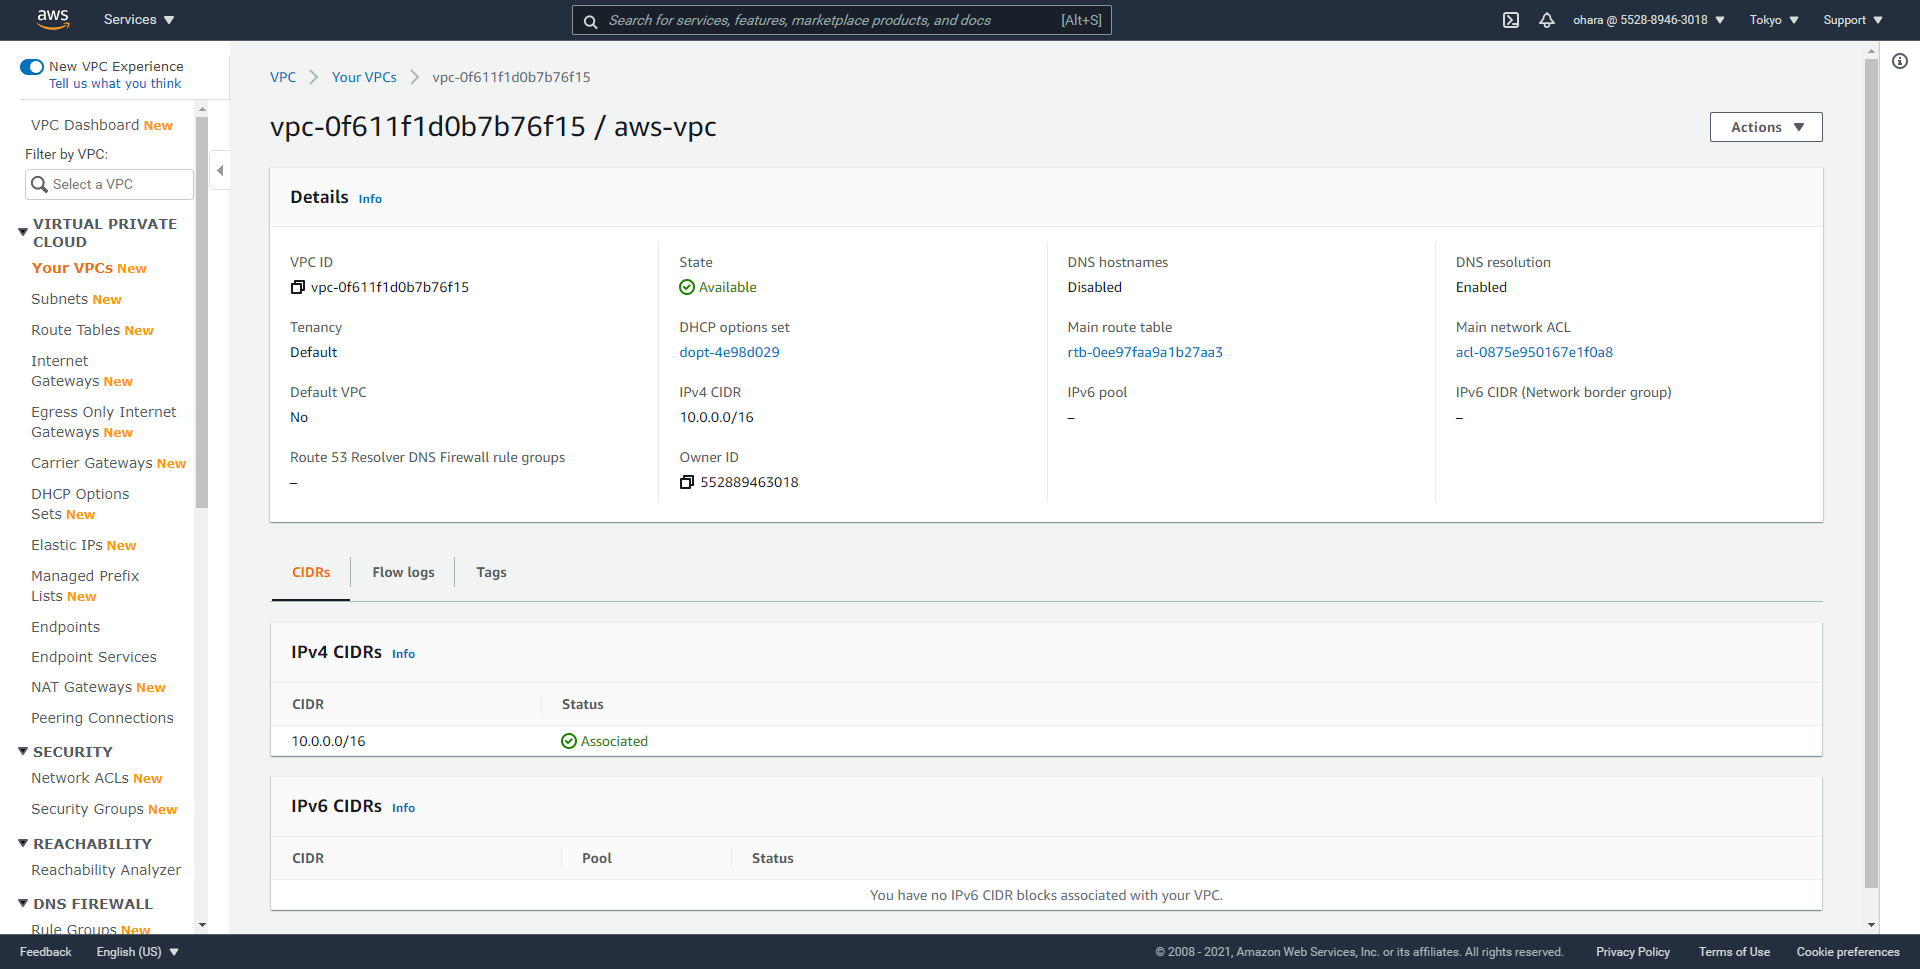
Task: Open DHCP options set dopt-4e98d029
Action: tap(729, 352)
